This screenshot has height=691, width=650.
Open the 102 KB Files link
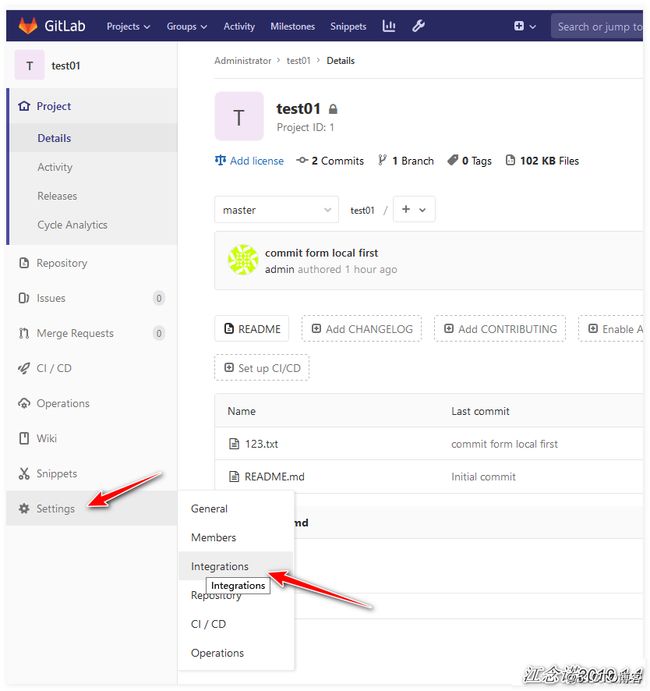coord(542,161)
